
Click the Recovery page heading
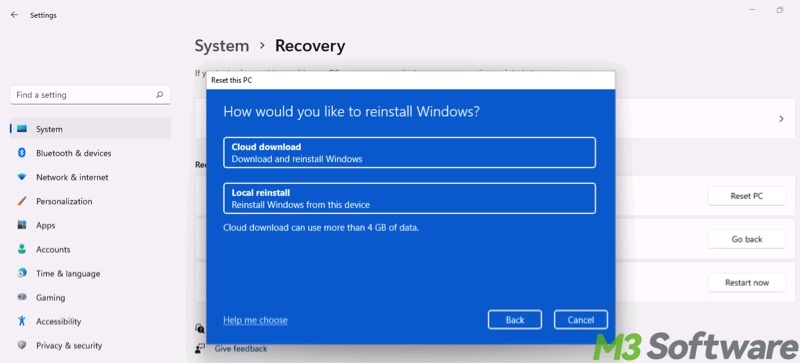point(310,46)
